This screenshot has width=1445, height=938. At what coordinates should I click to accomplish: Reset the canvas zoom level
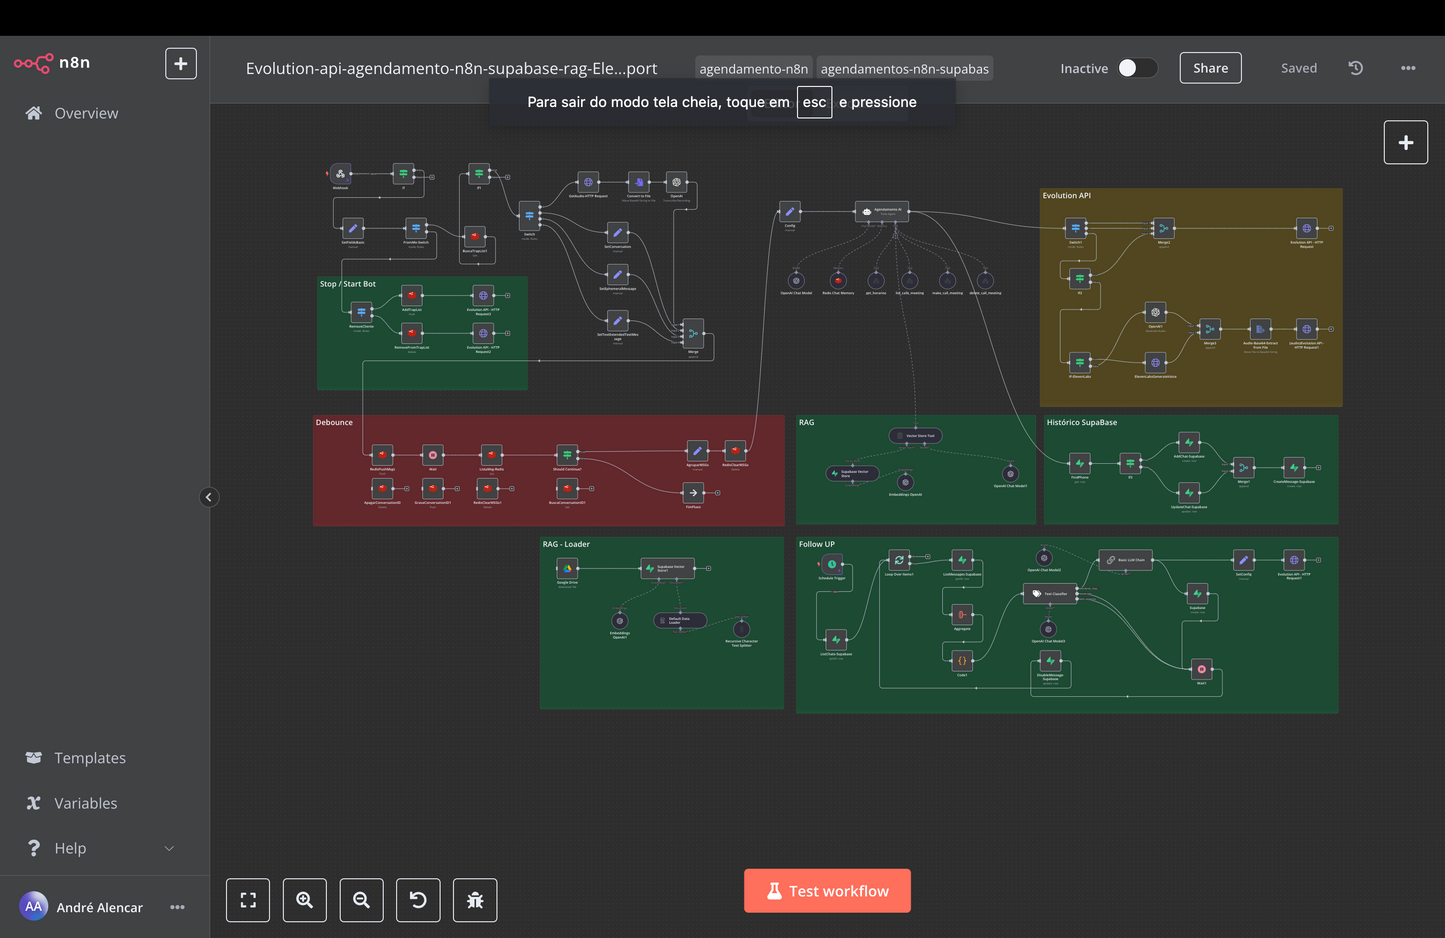418,900
